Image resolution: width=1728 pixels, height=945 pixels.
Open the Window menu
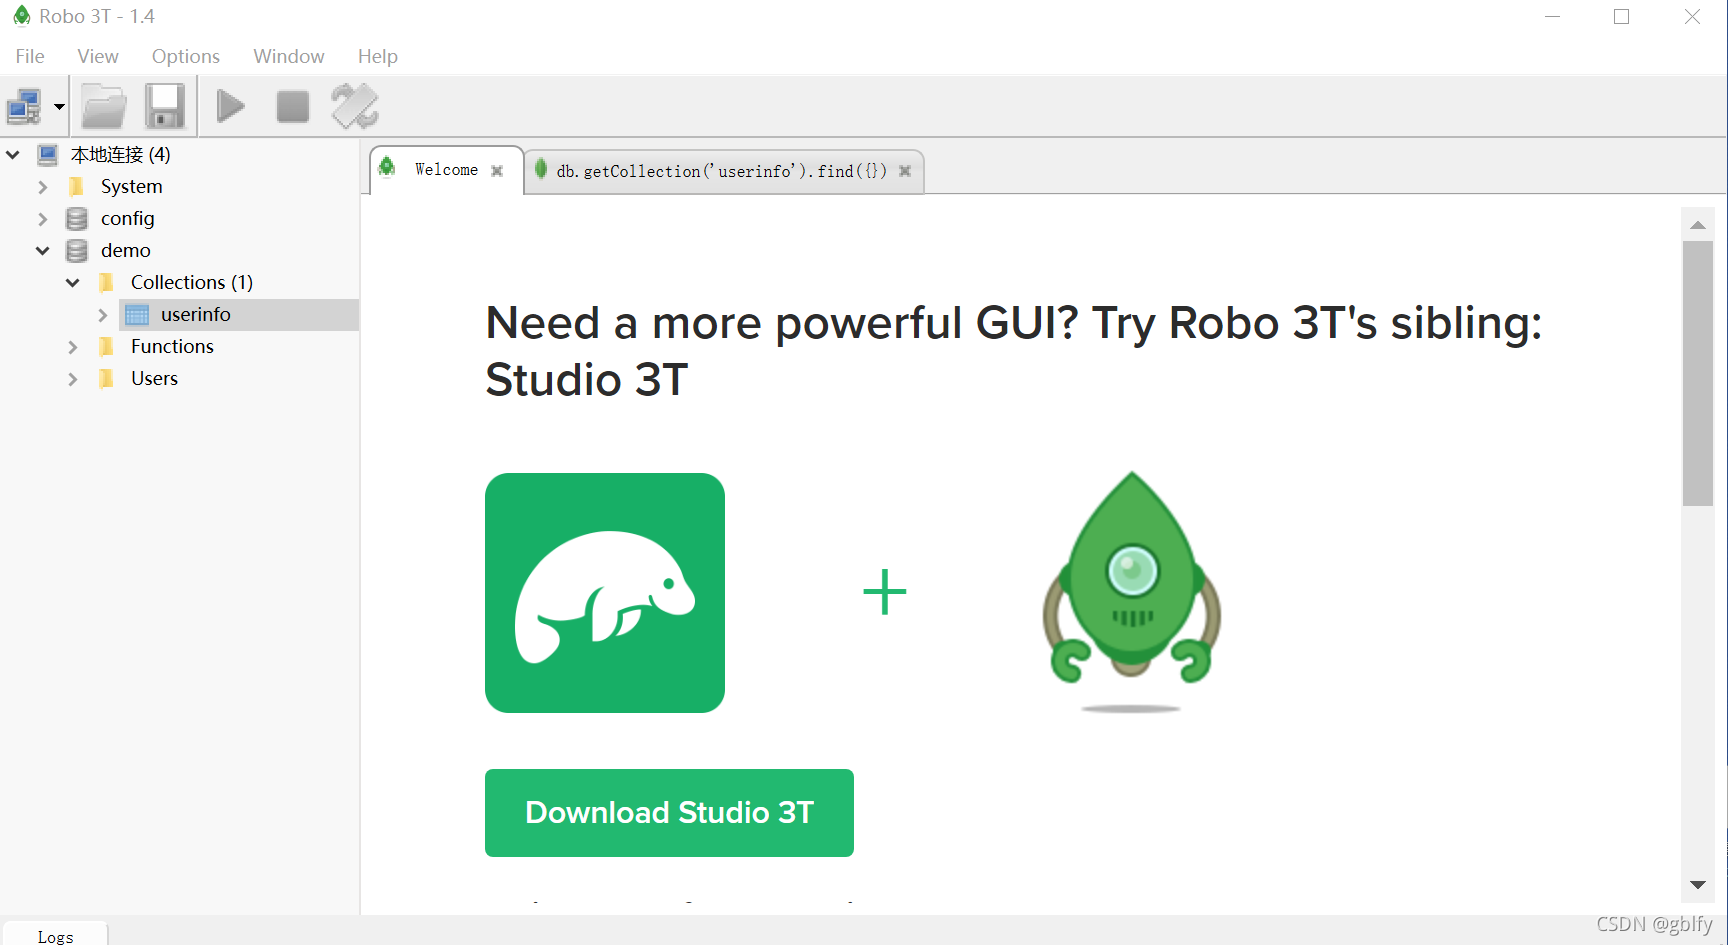[x=289, y=56]
